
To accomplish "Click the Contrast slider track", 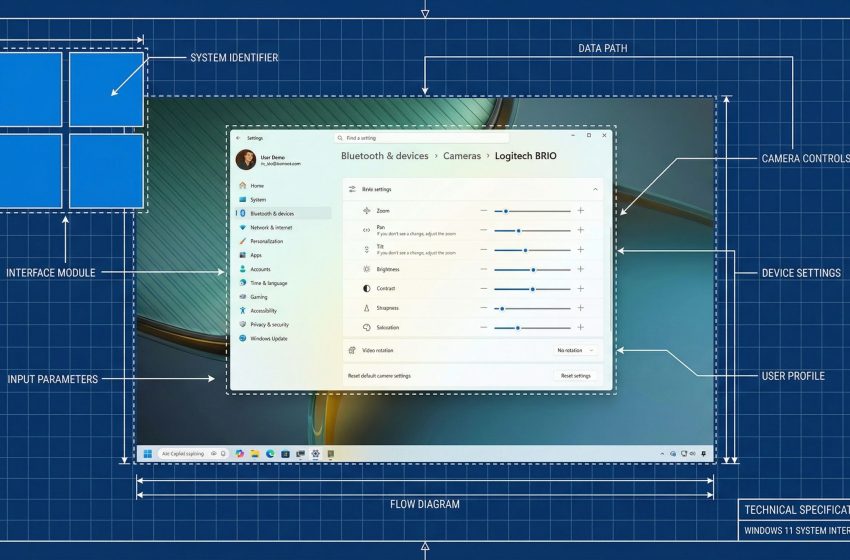I will pos(532,289).
